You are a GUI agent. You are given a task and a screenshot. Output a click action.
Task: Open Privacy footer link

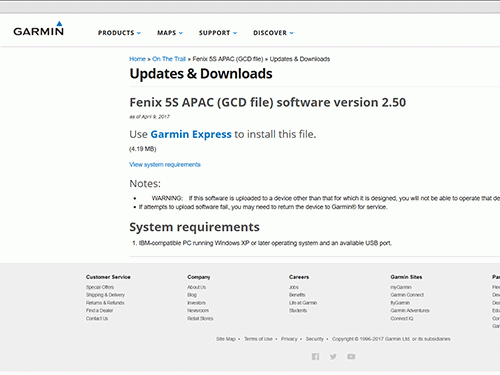pyautogui.click(x=289, y=339)
